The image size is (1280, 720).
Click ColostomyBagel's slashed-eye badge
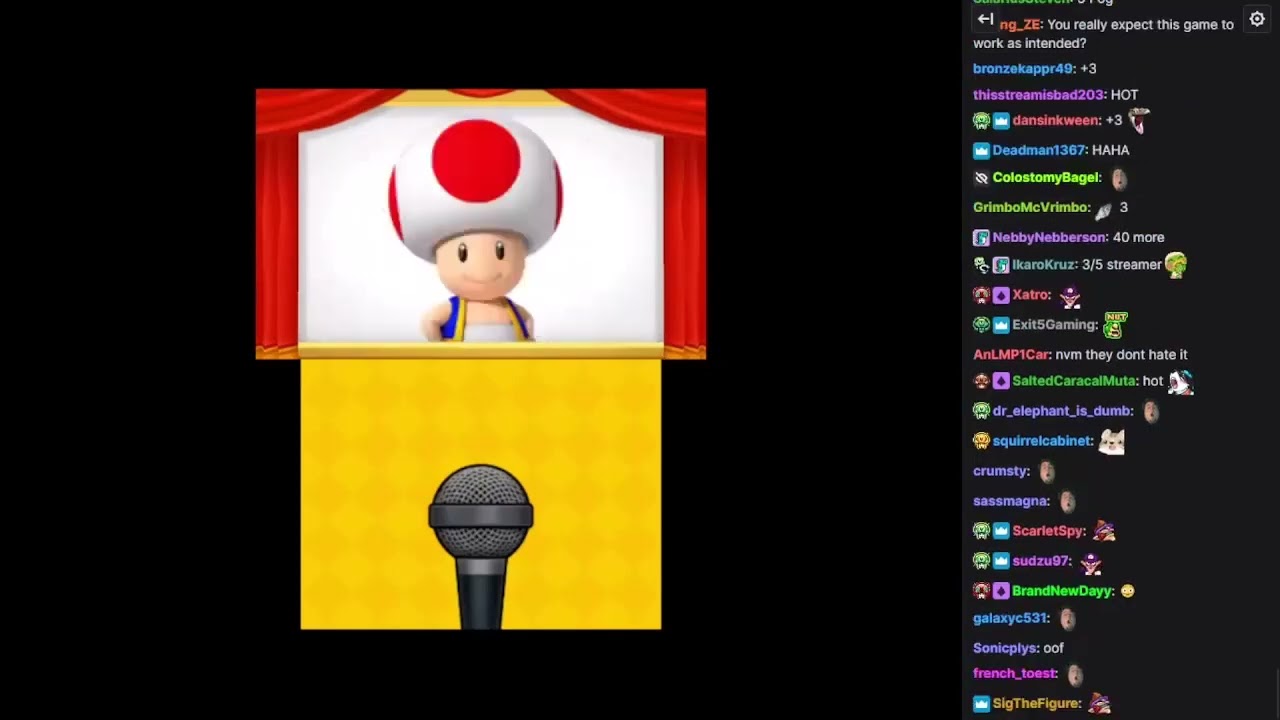click(x=981, y=178)
